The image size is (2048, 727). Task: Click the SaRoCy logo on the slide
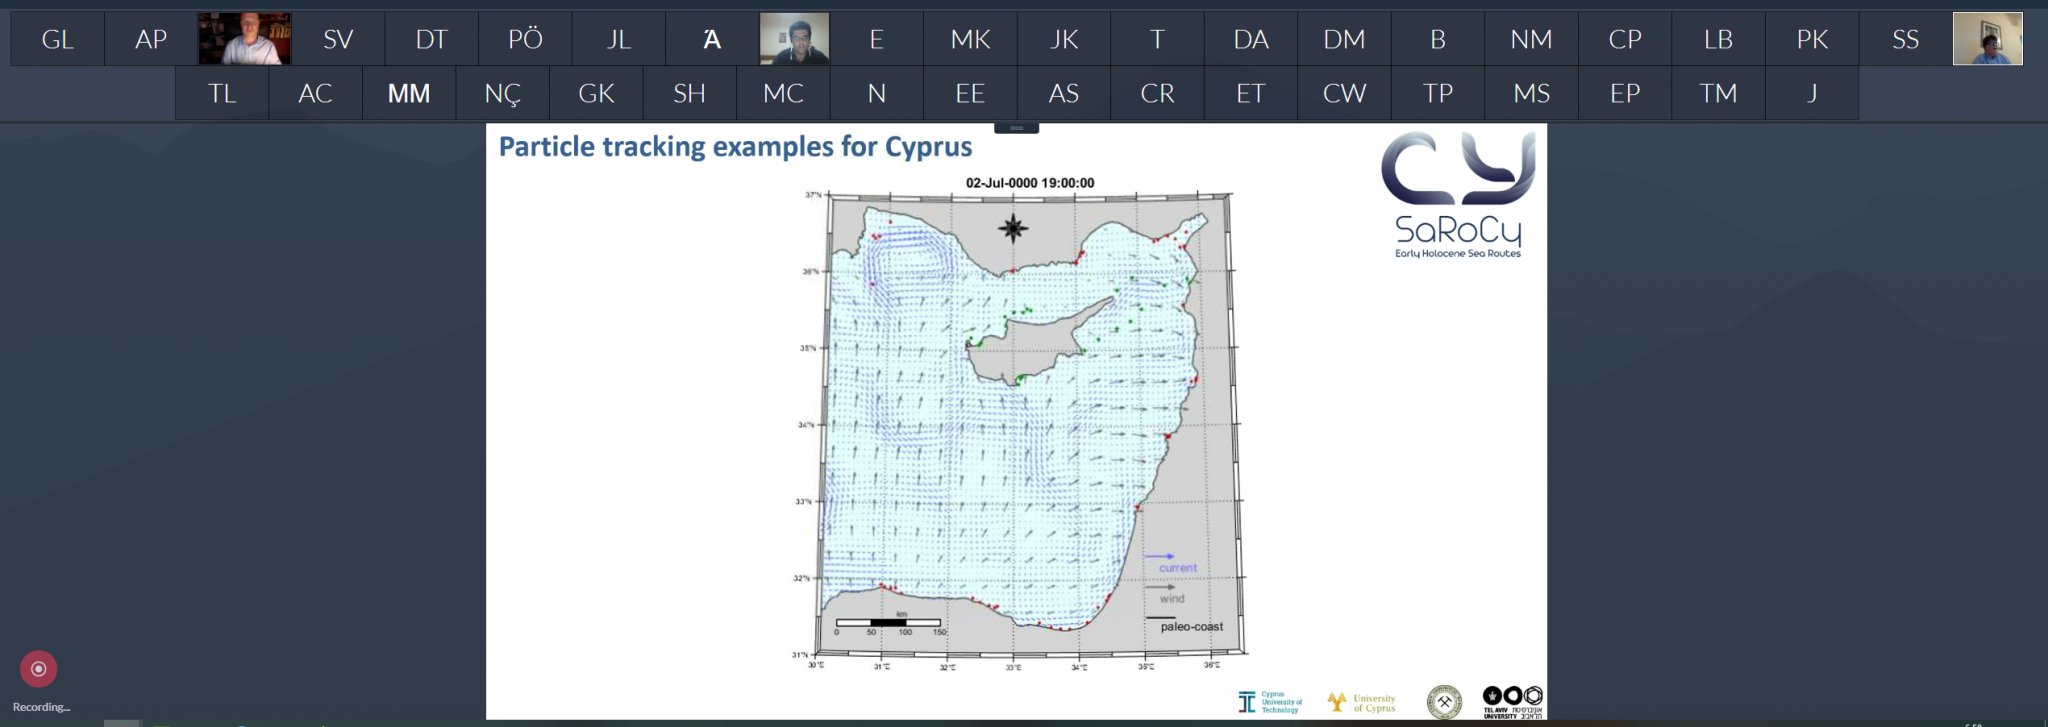coord(1458,197)
